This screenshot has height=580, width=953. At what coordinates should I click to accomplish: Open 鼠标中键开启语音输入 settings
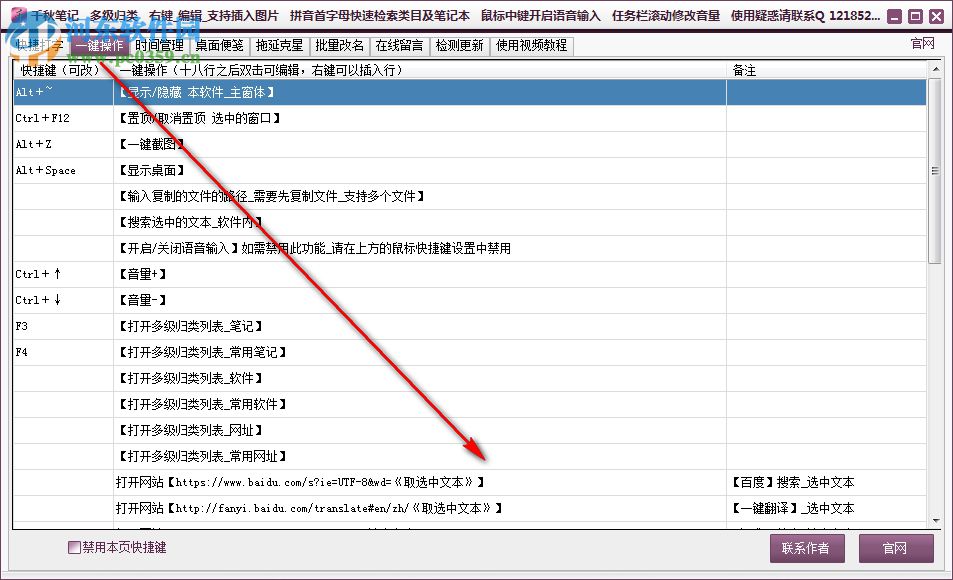coord(541,15)
